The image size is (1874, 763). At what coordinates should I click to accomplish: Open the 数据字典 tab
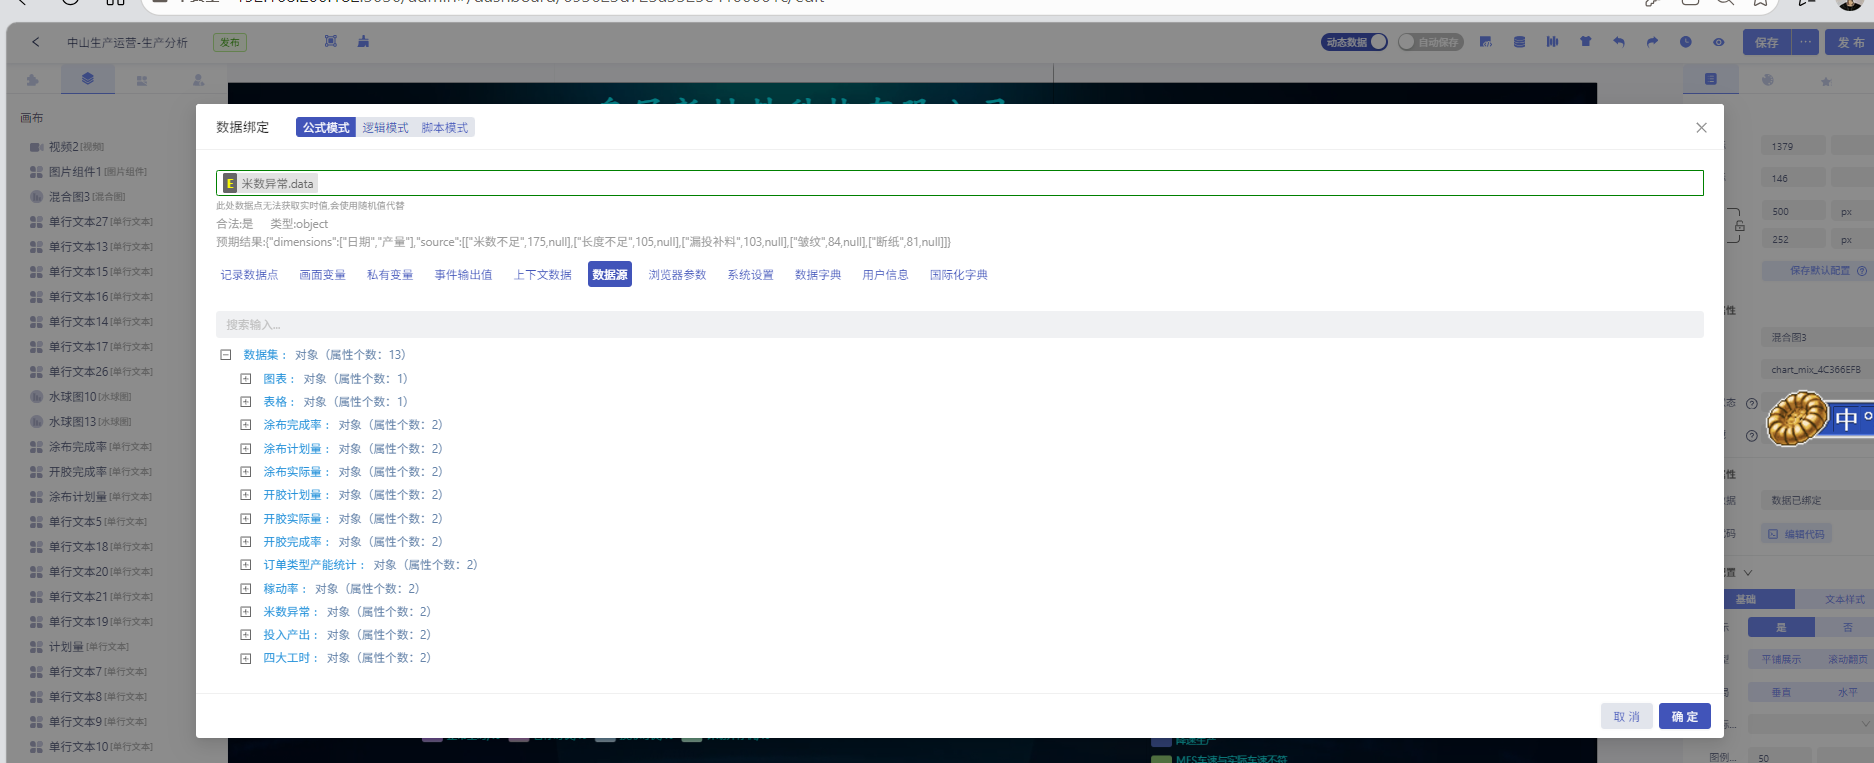818,275
